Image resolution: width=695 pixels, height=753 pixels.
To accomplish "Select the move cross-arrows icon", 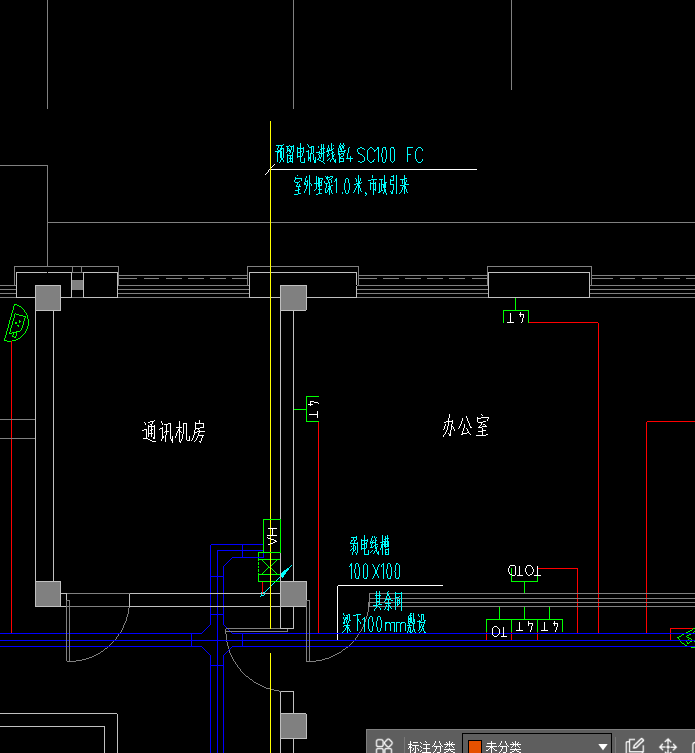I will (668, 746).
